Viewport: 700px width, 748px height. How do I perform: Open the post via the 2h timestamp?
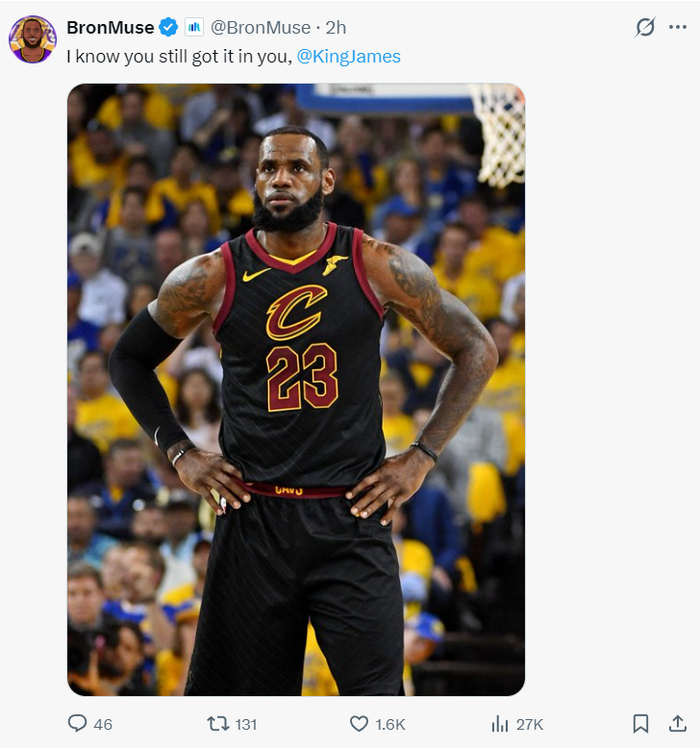pos(336,27)
